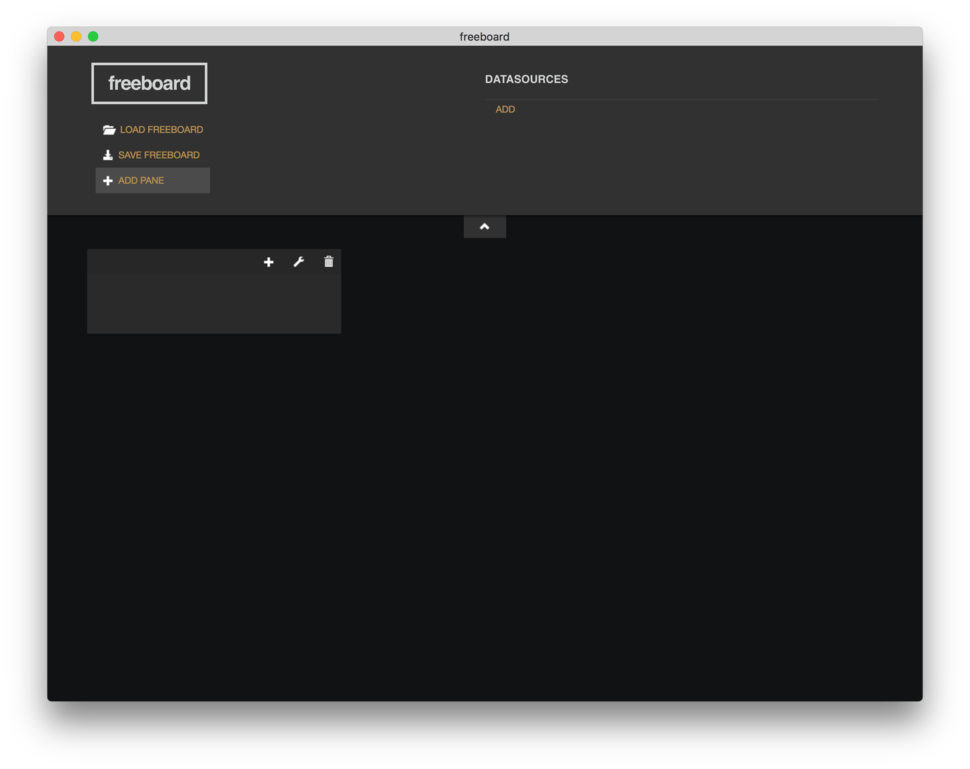Click ADD to create a new datasource

point(505,109)
